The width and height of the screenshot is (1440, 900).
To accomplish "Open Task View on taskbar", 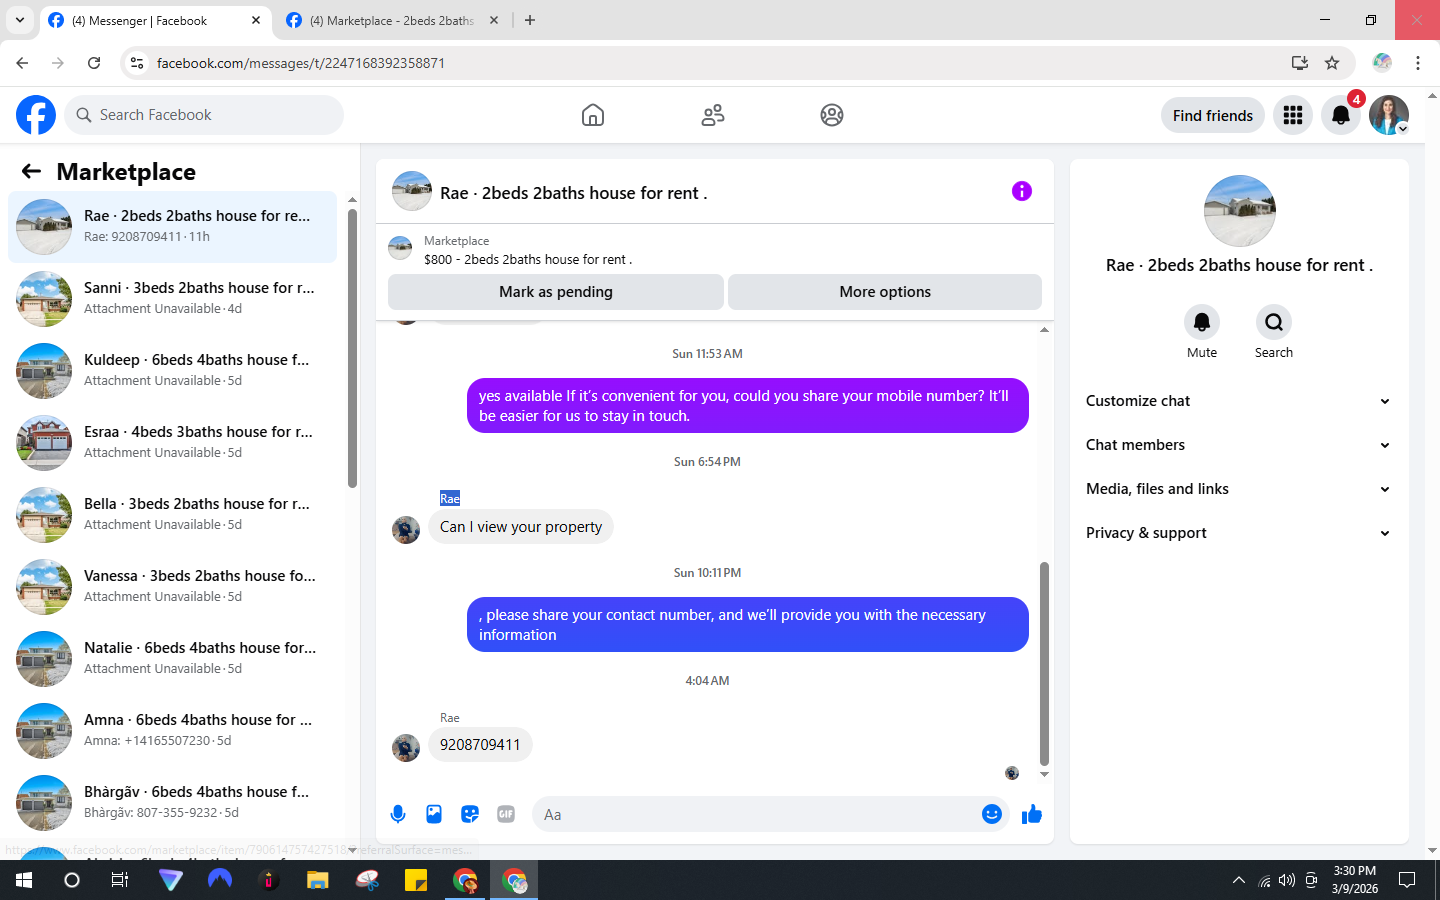I will click(x=120, y=880).
